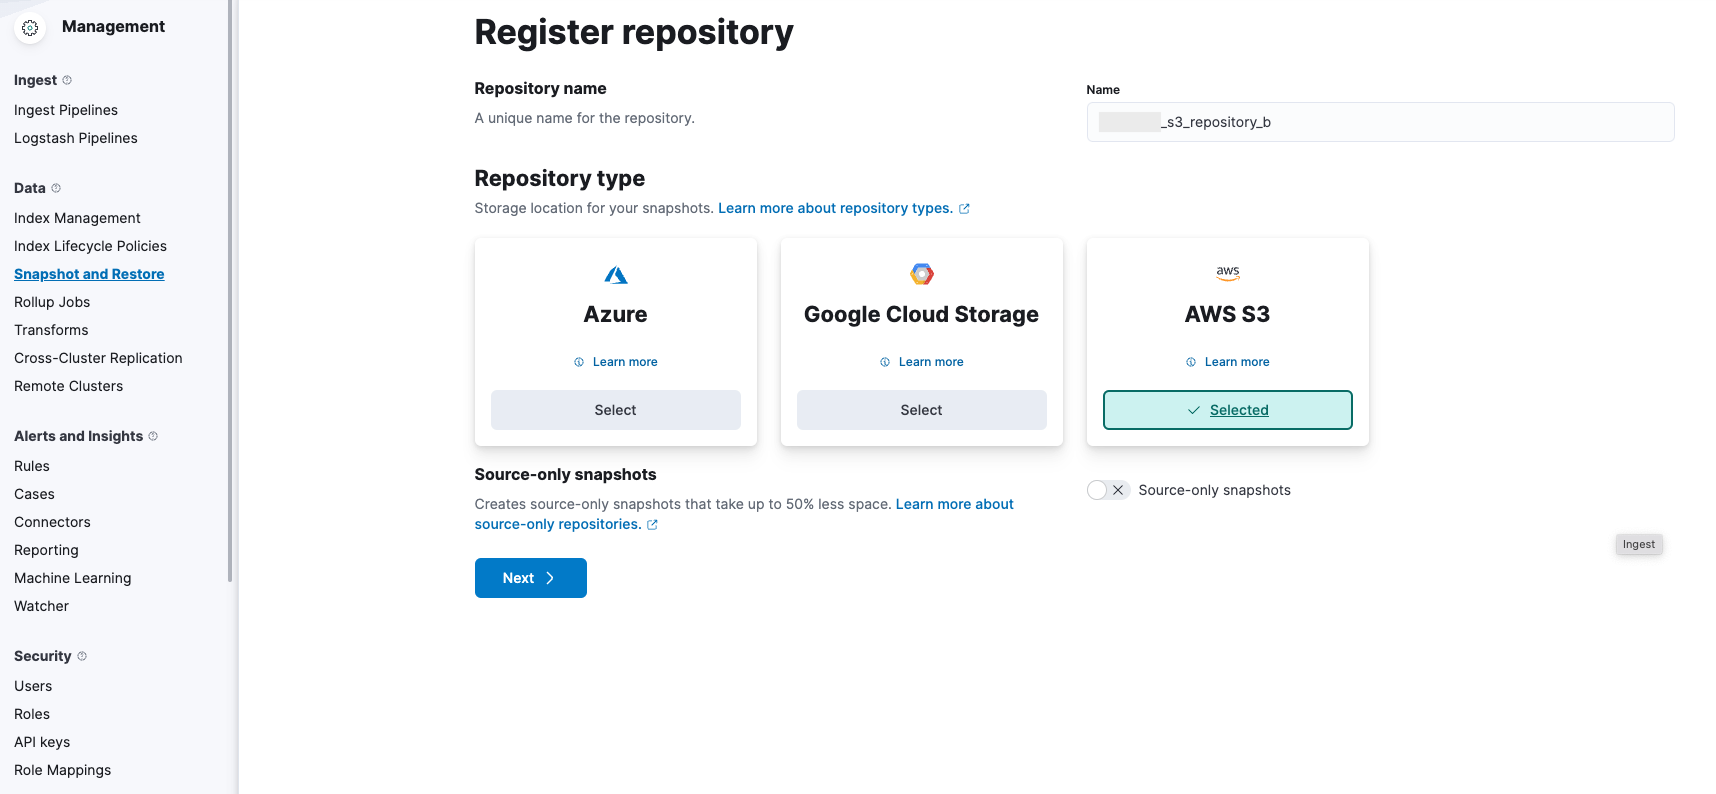Click the info icon next to Security

point(82,656)
